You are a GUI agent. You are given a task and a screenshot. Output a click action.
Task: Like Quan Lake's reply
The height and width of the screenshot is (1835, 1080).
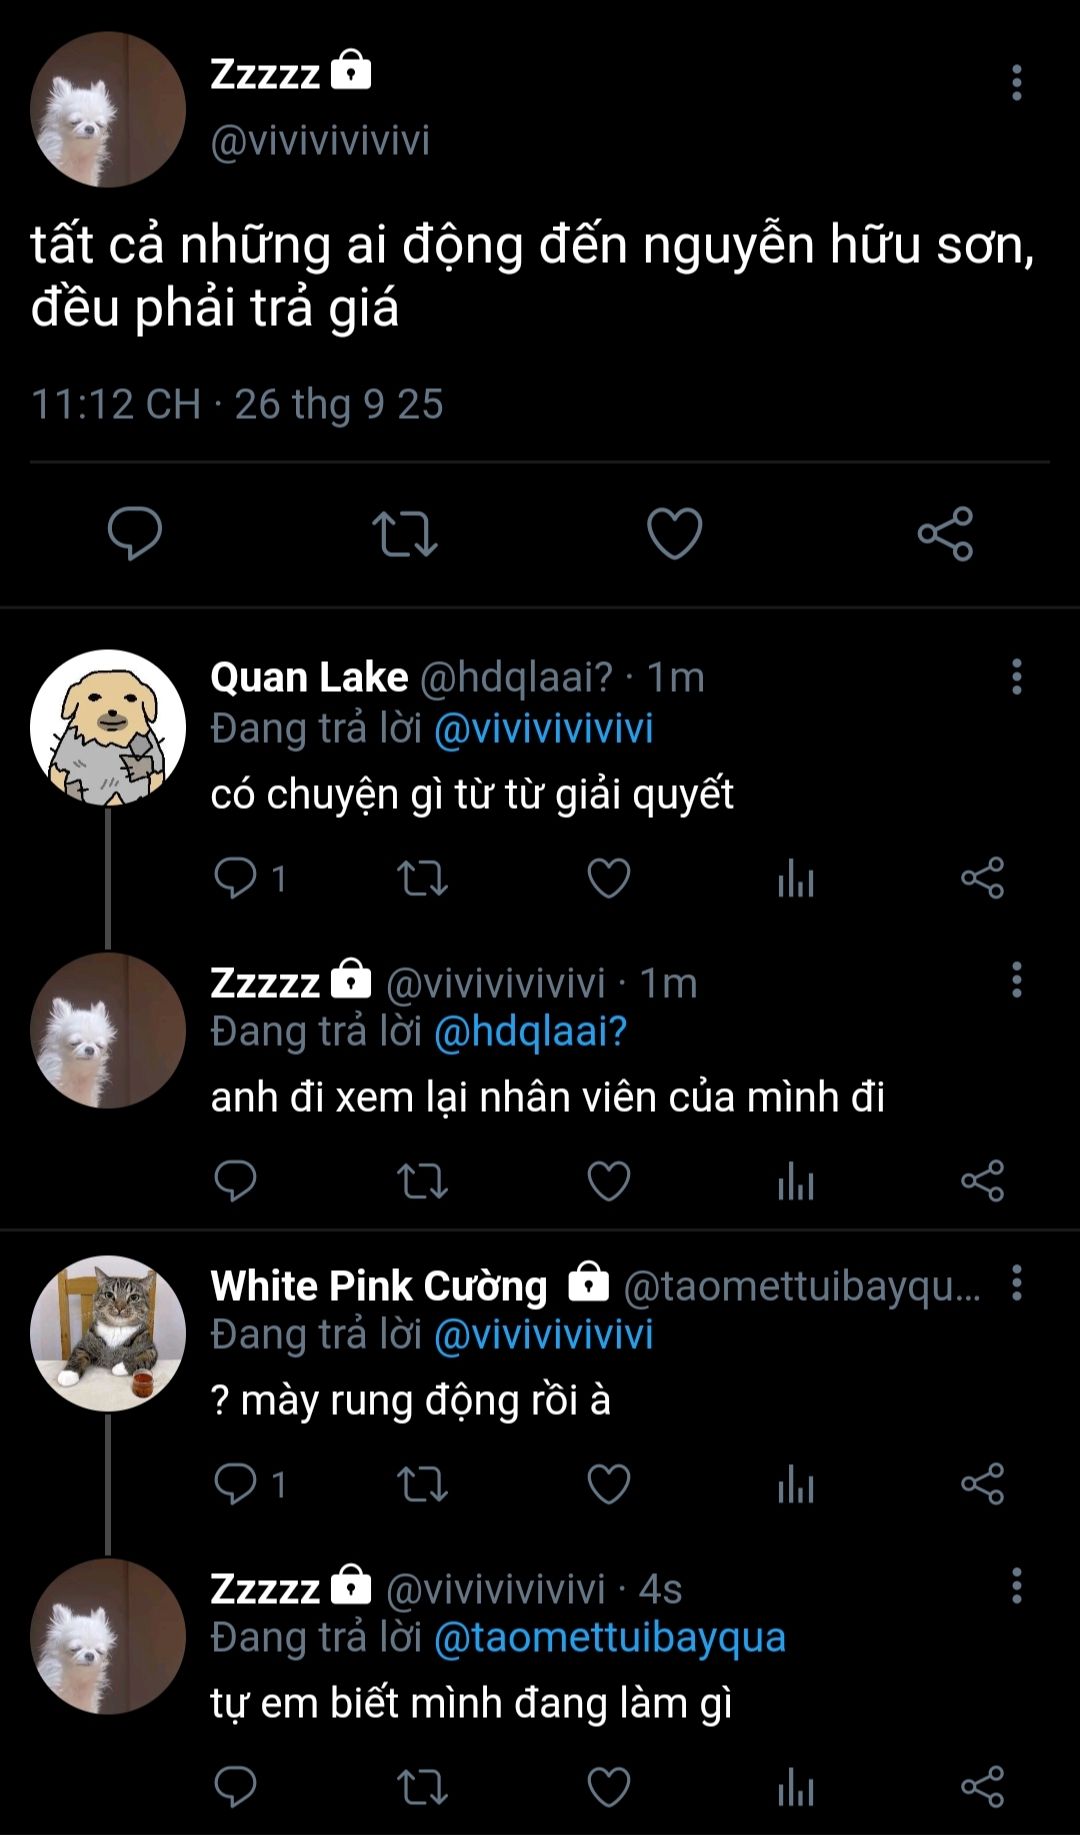(608, 879)
